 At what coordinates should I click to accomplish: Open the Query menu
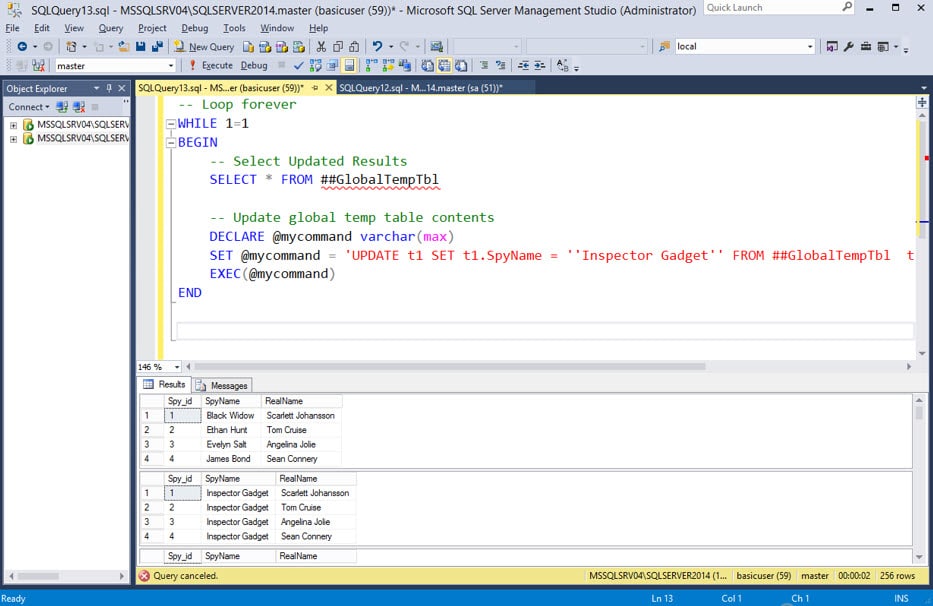point(111,28)
